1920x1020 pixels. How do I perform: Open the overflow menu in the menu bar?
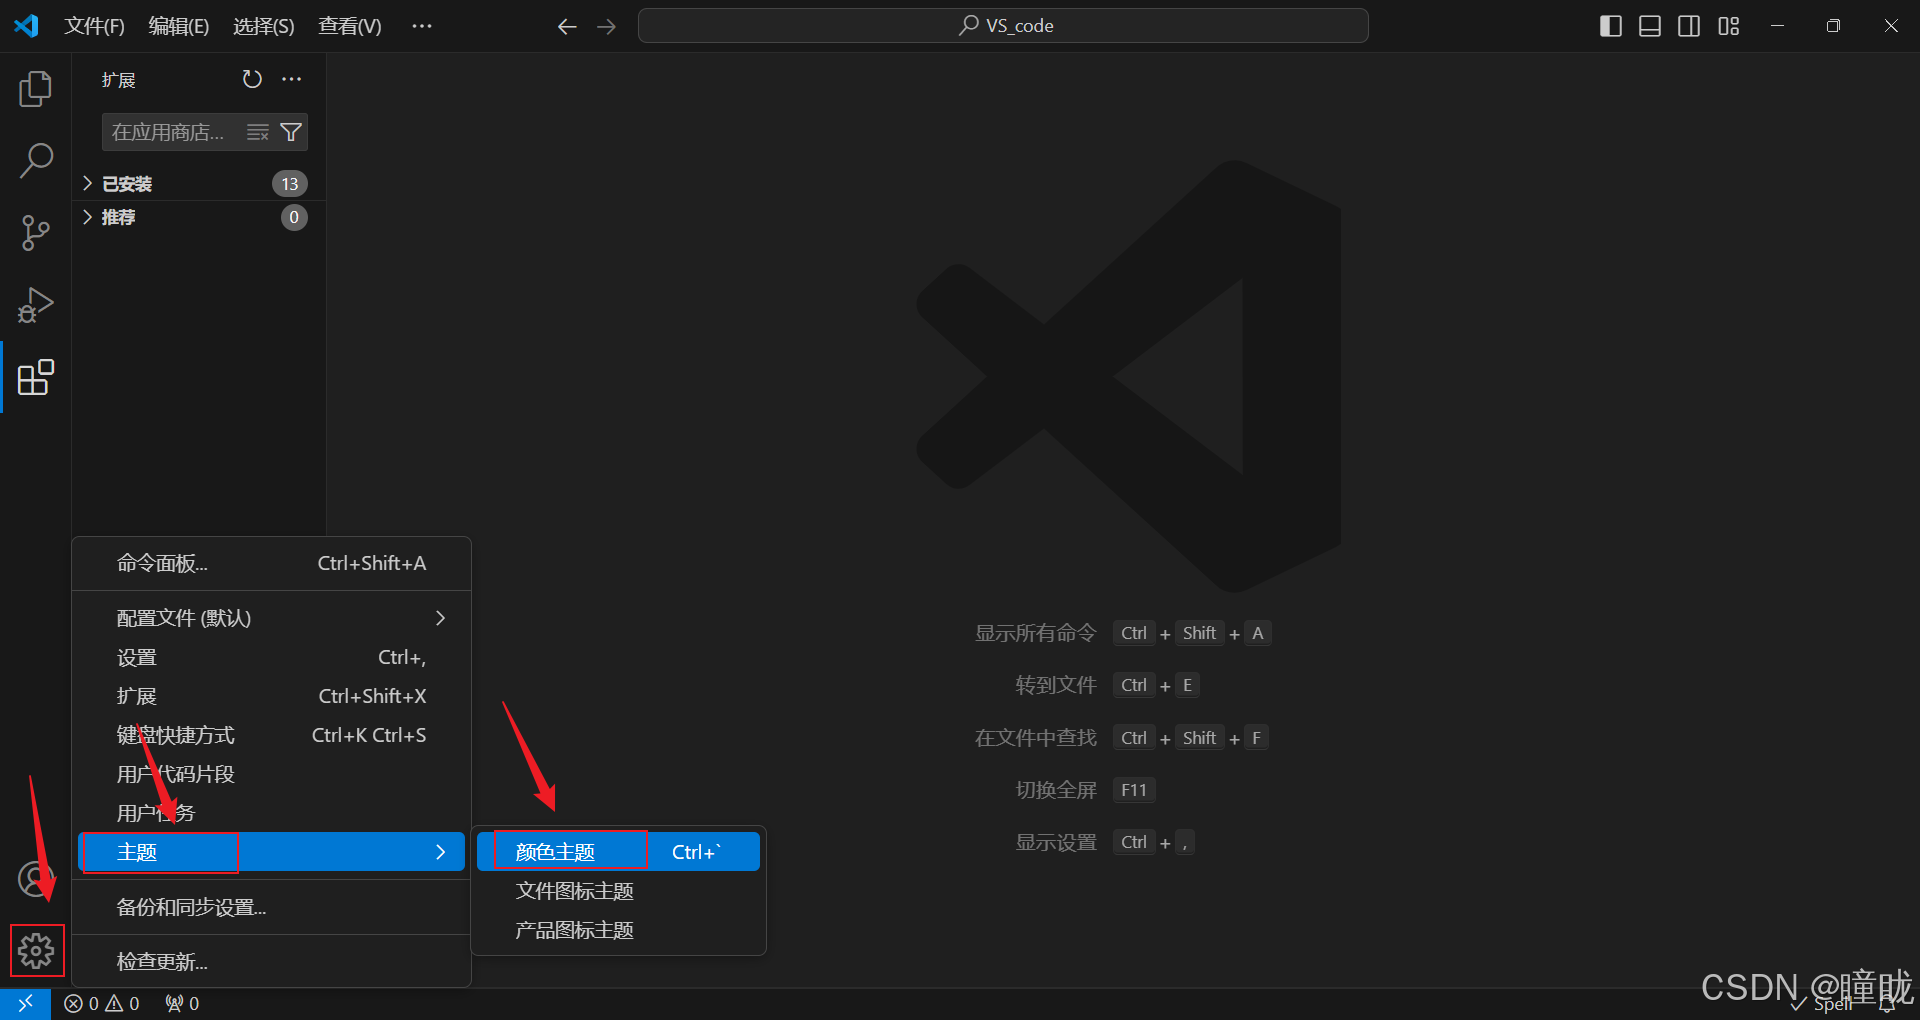(x=422, y=26)
